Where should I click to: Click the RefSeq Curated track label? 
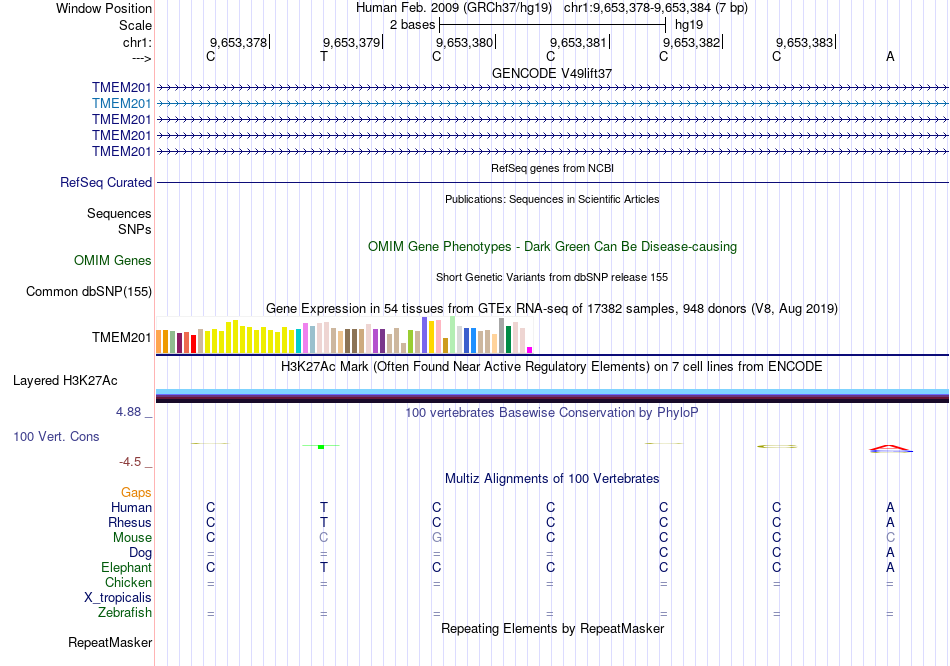click(x=106, y=182)
